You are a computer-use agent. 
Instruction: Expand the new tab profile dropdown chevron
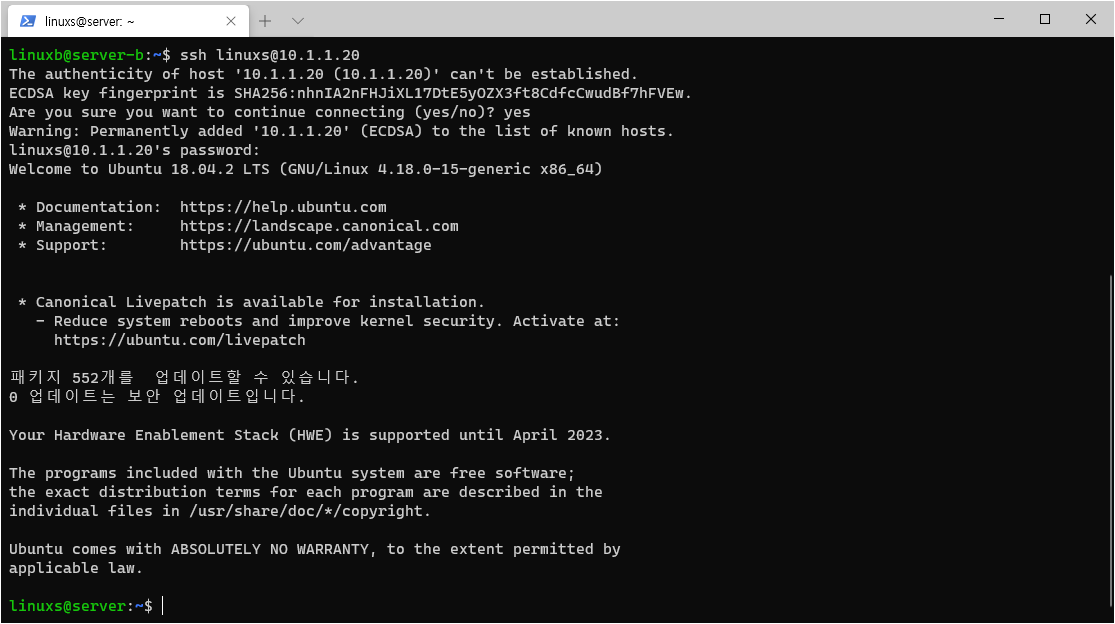click(x=298, y=21)
